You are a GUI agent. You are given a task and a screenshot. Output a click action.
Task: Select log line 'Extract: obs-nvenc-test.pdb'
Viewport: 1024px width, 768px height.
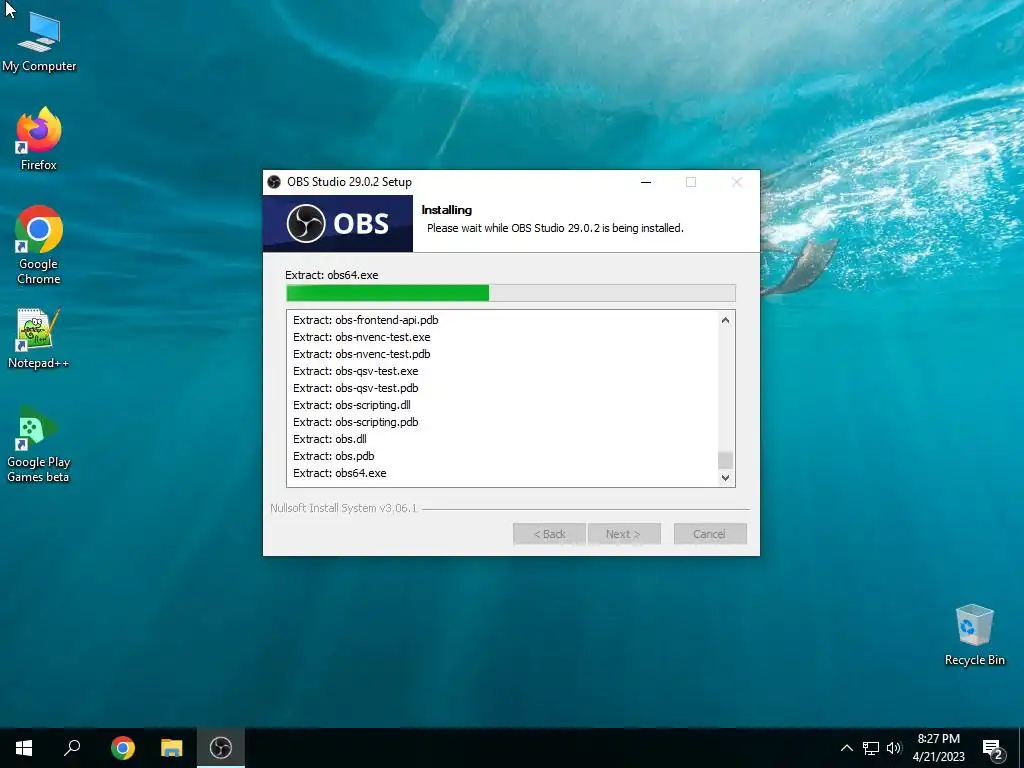point(361,354)
